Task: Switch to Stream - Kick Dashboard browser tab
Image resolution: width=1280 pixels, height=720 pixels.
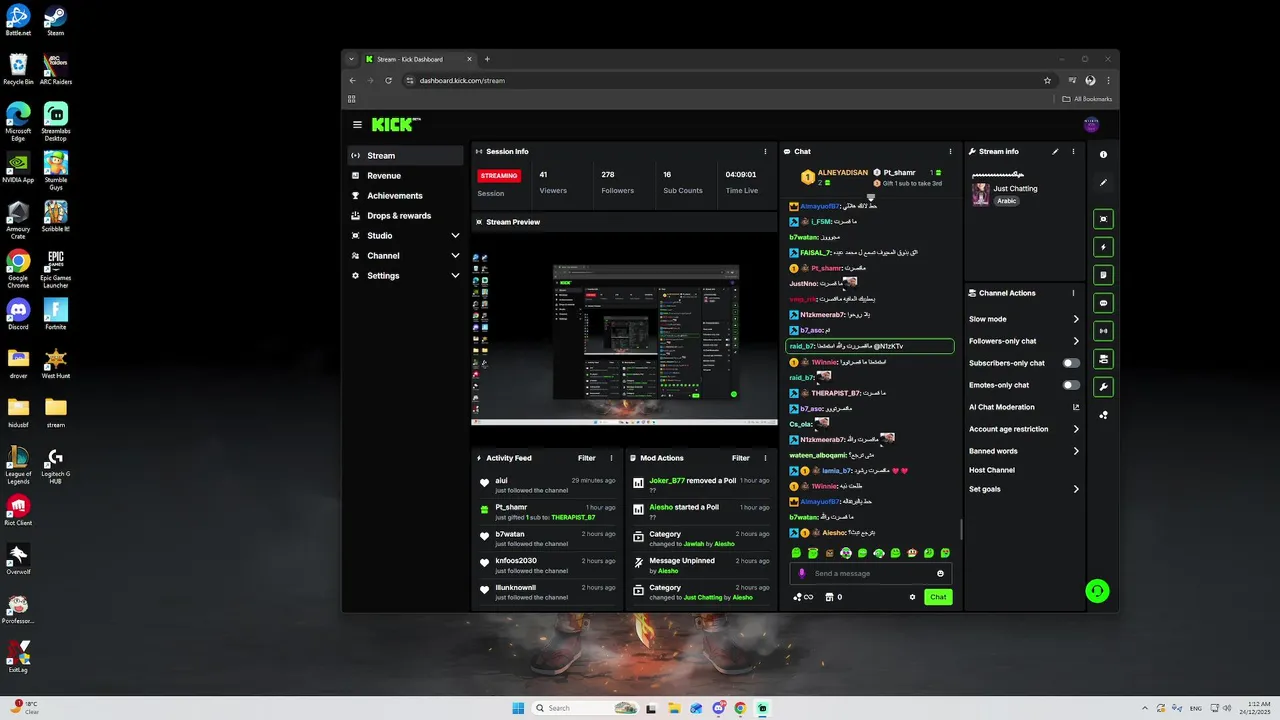Action: click(x=418, y=59)
